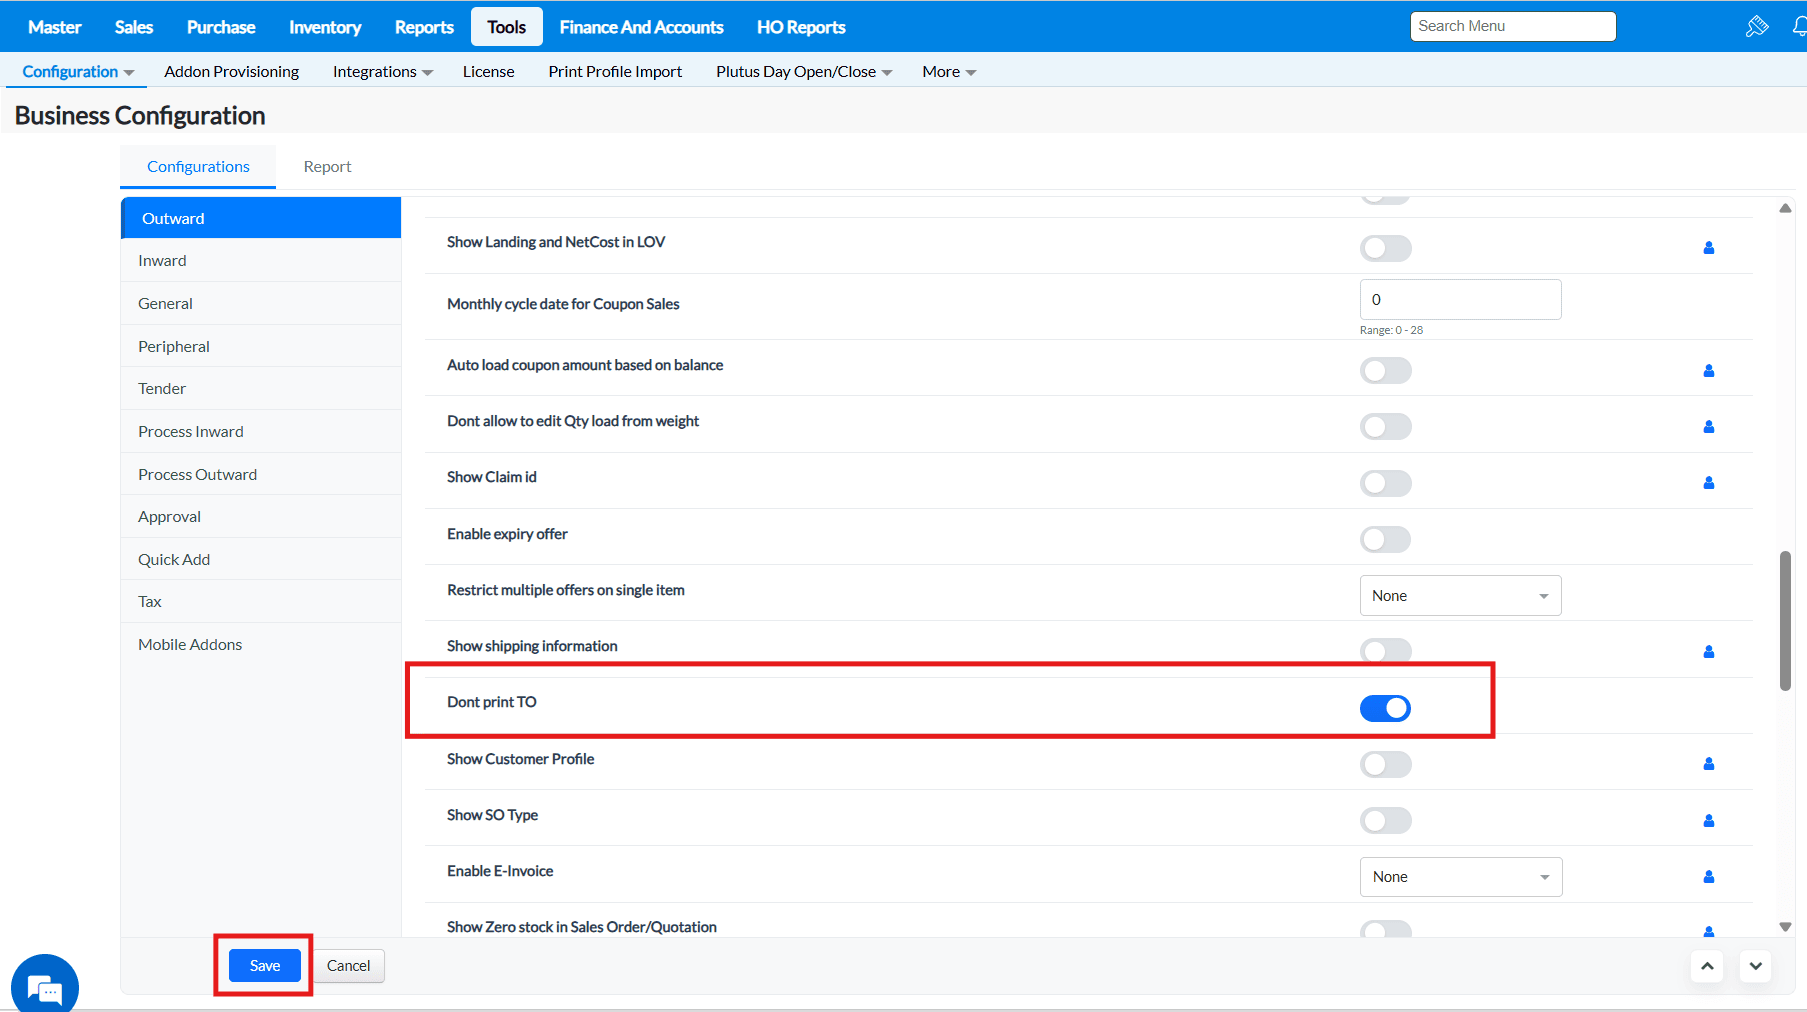Toggle Dont allow to edit Qty load from weight
Viewport: 1807px width, 1012px height.
coord(1385,427)
